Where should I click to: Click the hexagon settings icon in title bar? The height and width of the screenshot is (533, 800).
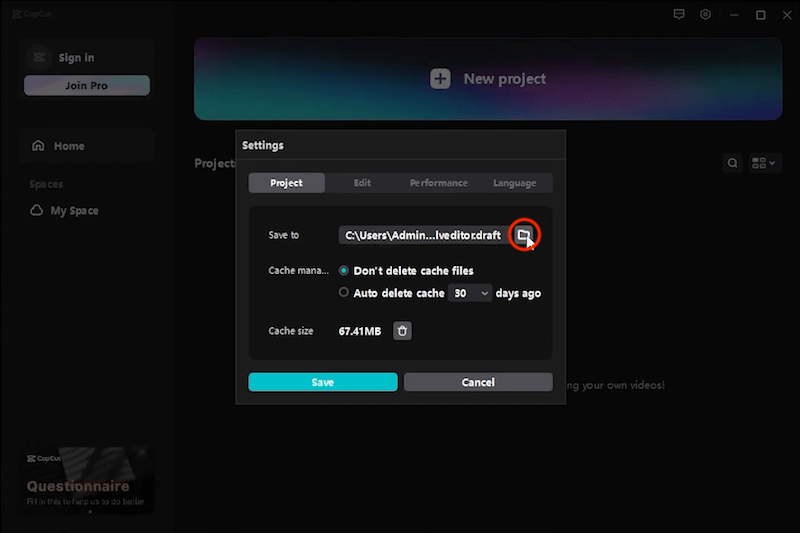(706, 15)
